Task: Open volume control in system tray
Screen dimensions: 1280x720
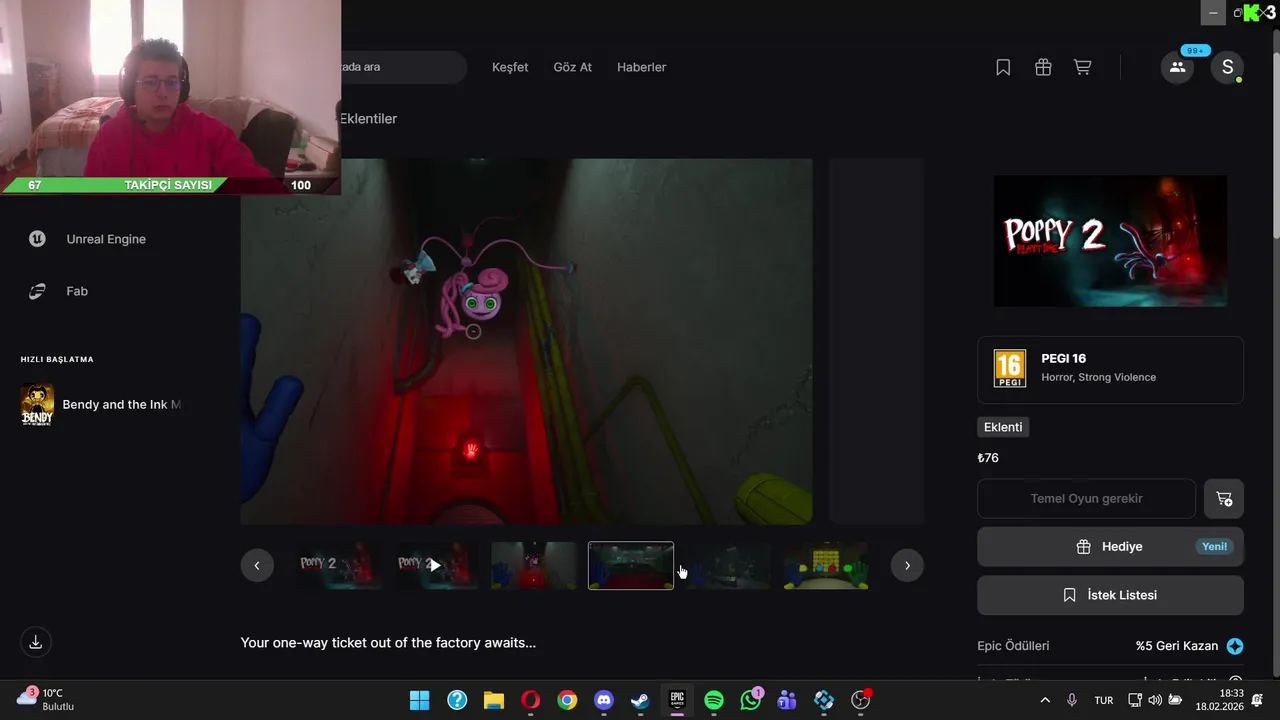Action: coord(1155,700)
